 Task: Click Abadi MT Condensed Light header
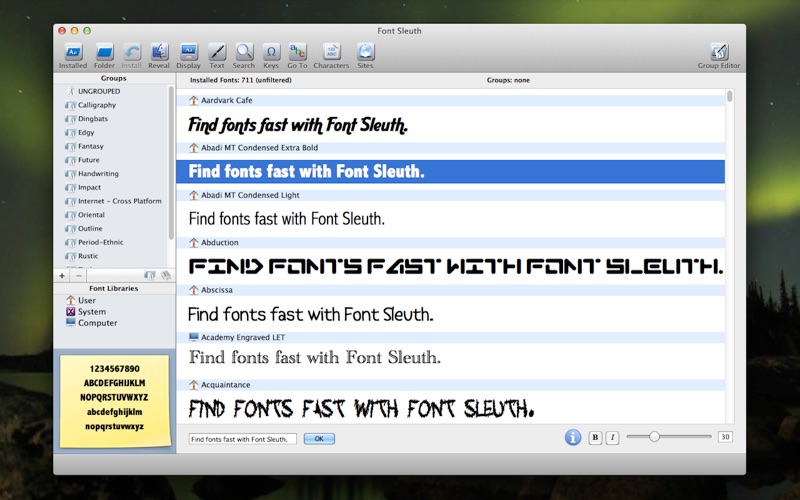451,195
